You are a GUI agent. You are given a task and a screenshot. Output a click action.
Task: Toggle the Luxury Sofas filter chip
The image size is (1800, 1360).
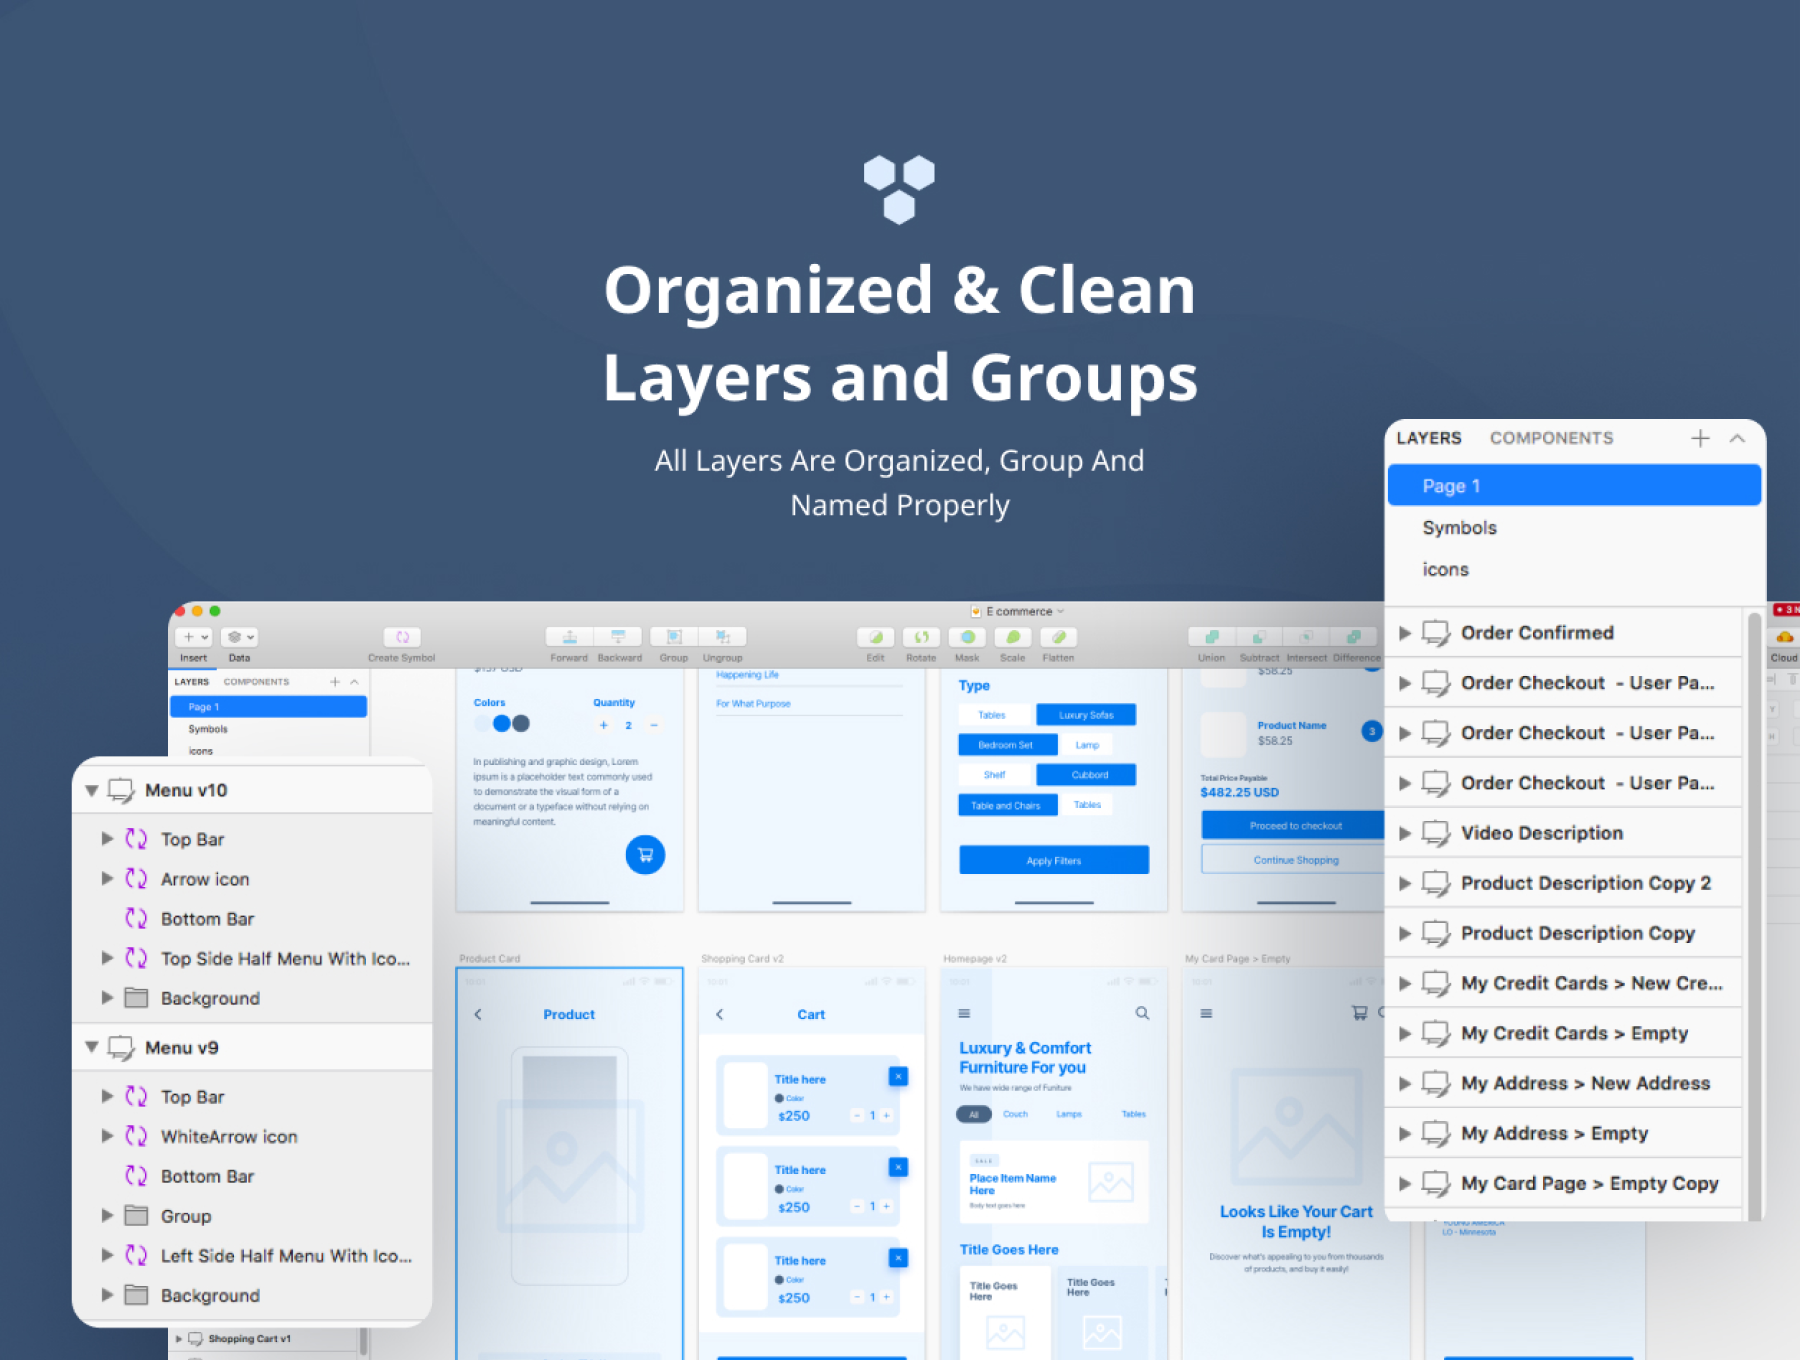pos(1086,715)
